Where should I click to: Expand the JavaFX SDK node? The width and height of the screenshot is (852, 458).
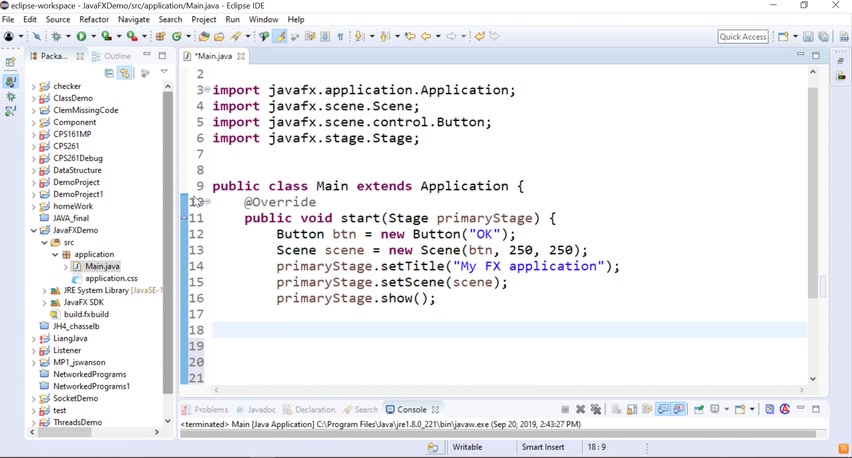click(45, 303)
